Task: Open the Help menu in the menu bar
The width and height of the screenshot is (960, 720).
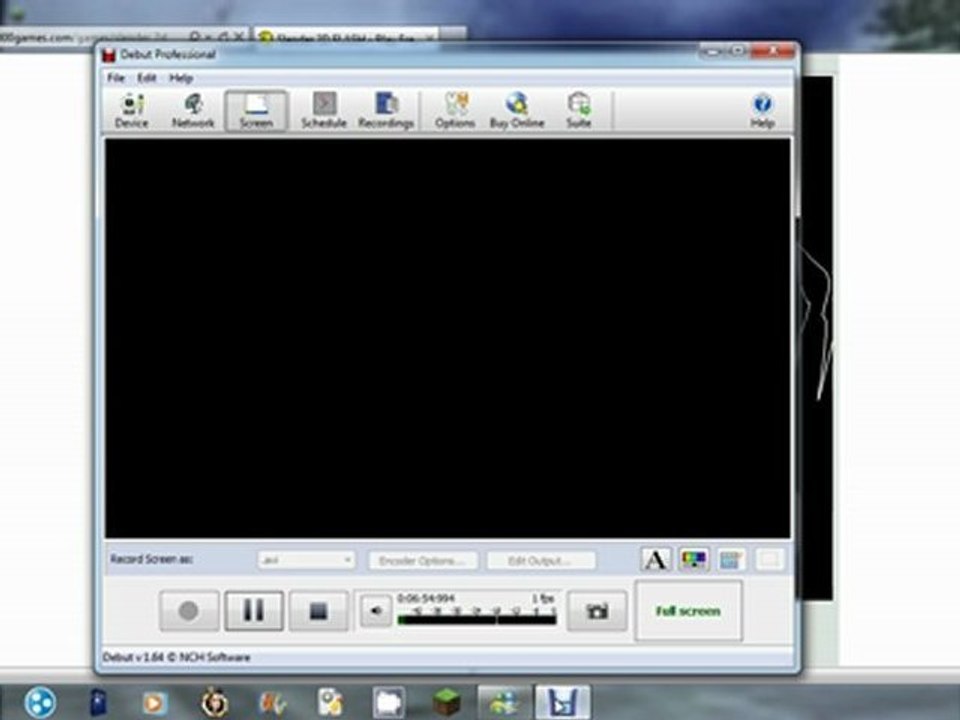Action: [x=181, y=78]
